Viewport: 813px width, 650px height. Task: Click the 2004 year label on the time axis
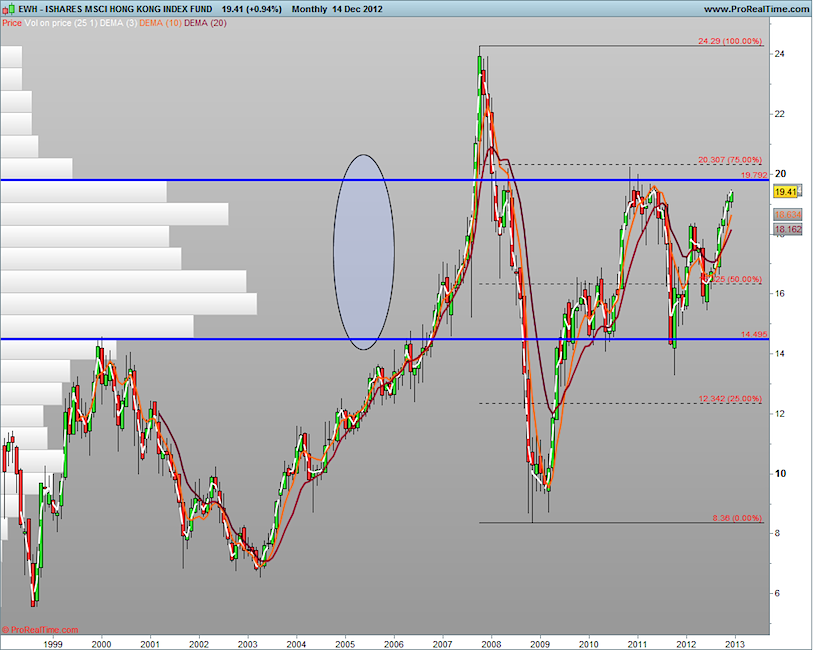tap(297, 644)
